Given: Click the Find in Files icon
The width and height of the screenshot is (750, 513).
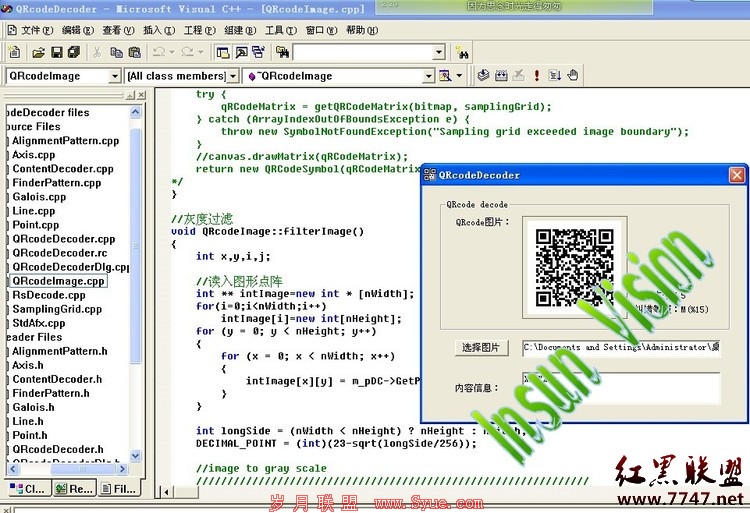Looking at the screenshot, I should pyautogui.click(x=282, y=52).
